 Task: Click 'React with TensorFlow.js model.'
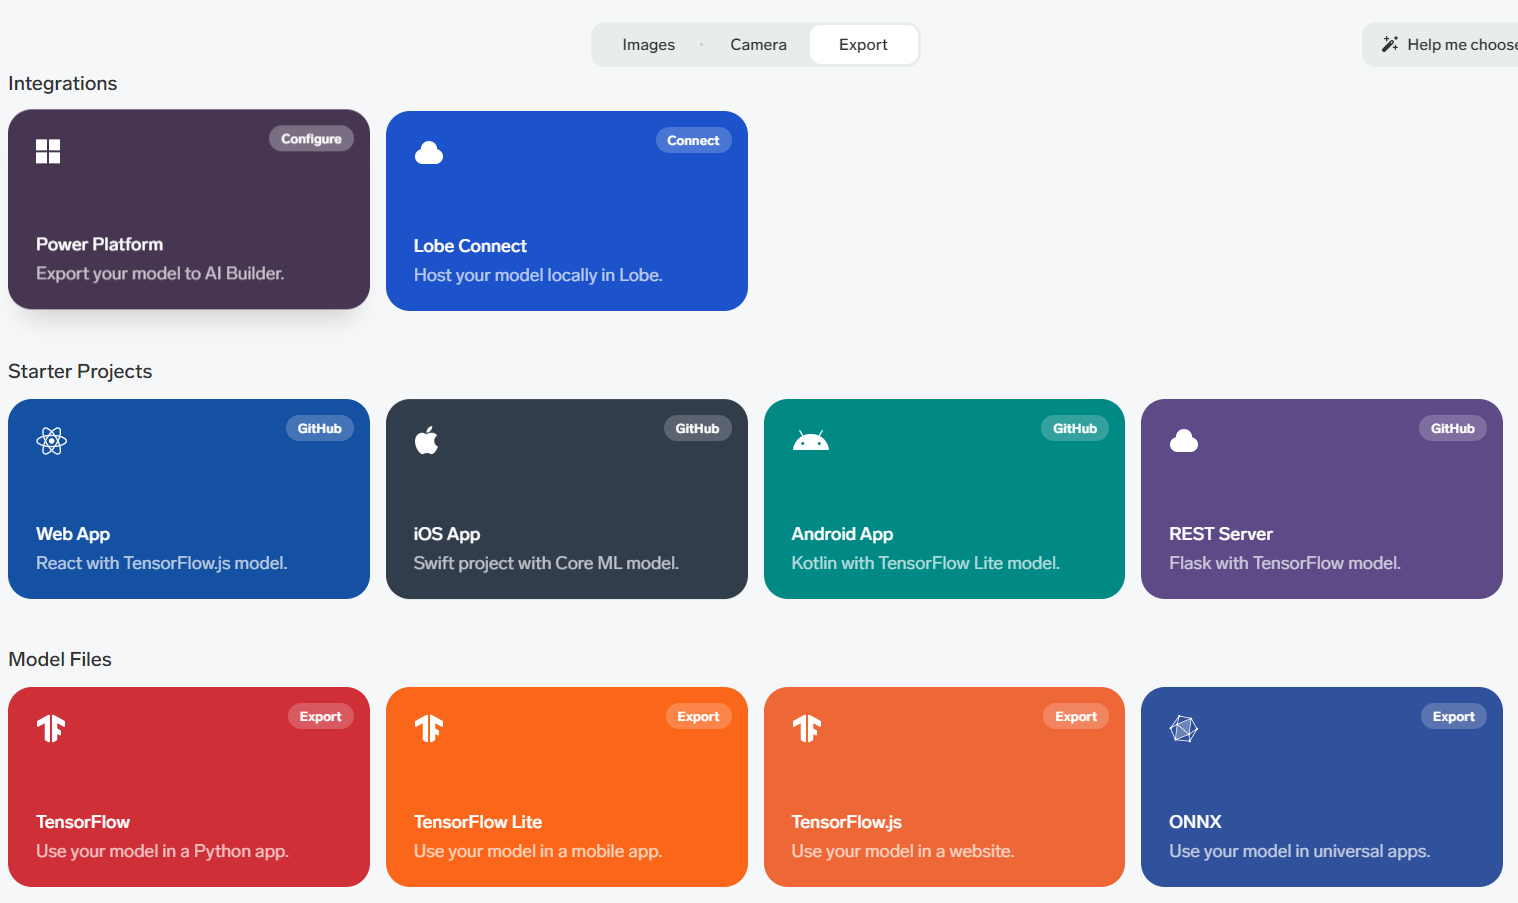pos(162,563)
